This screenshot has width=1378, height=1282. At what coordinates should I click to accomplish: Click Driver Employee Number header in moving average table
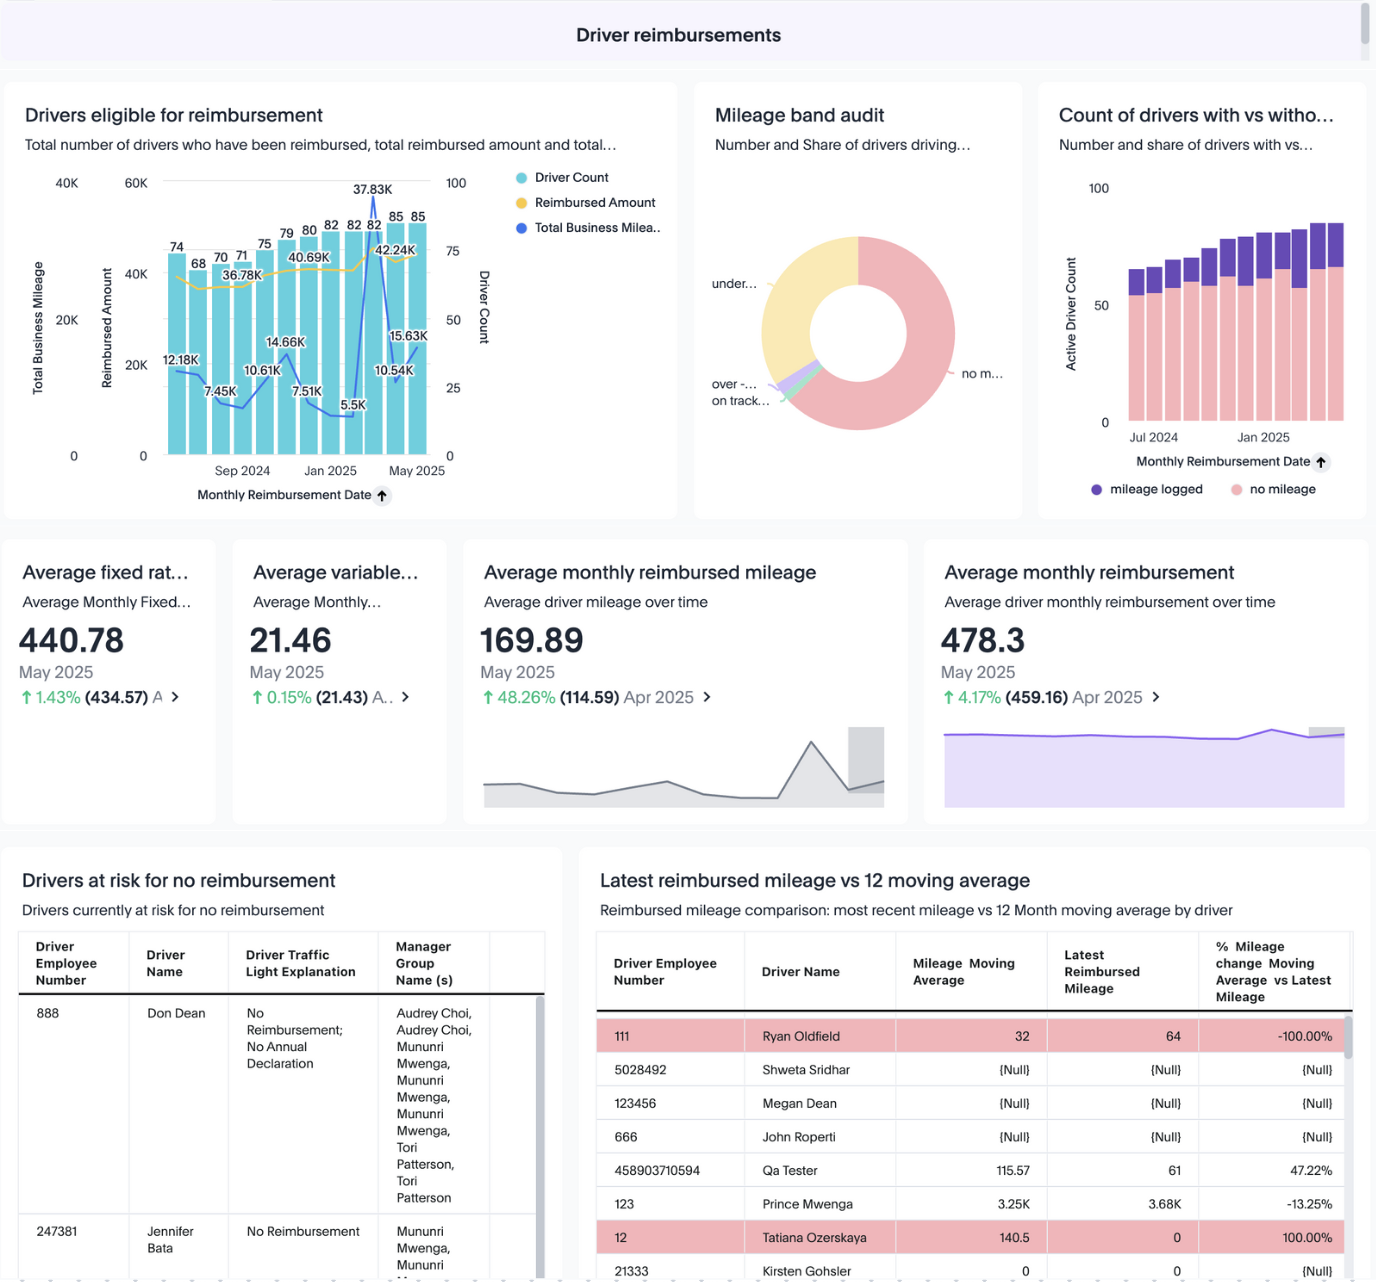(x=671, y=972)
